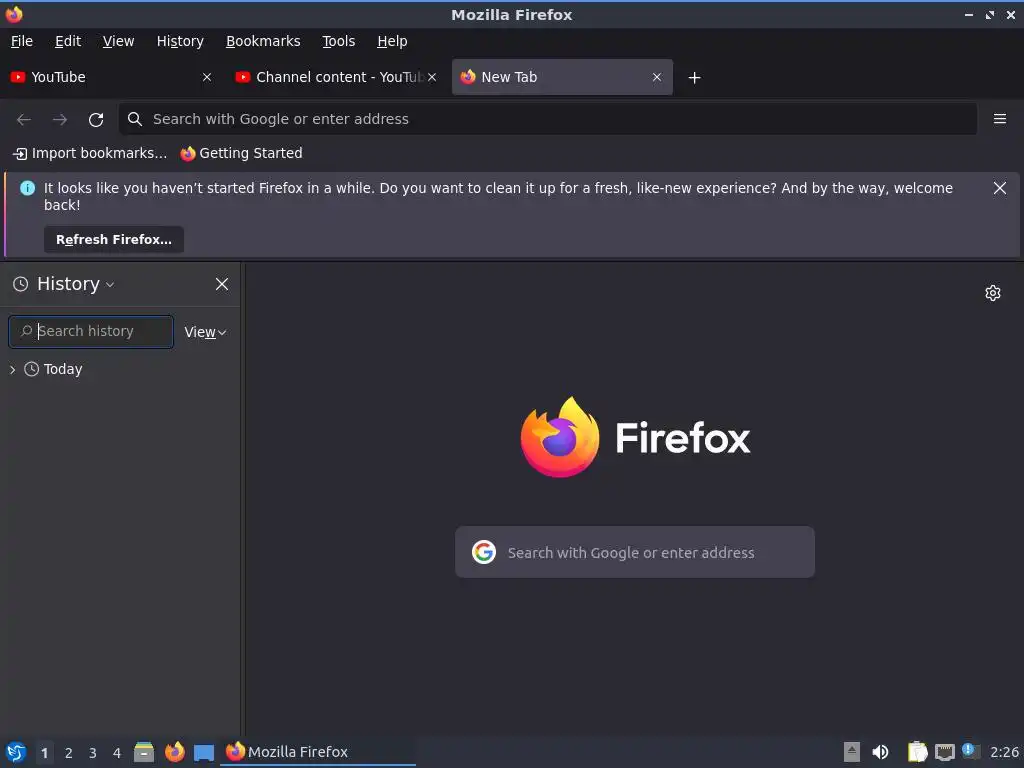Open the Getting Started bookmark
The width and height of the screenshot is (1024, 768).
(241, 153)
